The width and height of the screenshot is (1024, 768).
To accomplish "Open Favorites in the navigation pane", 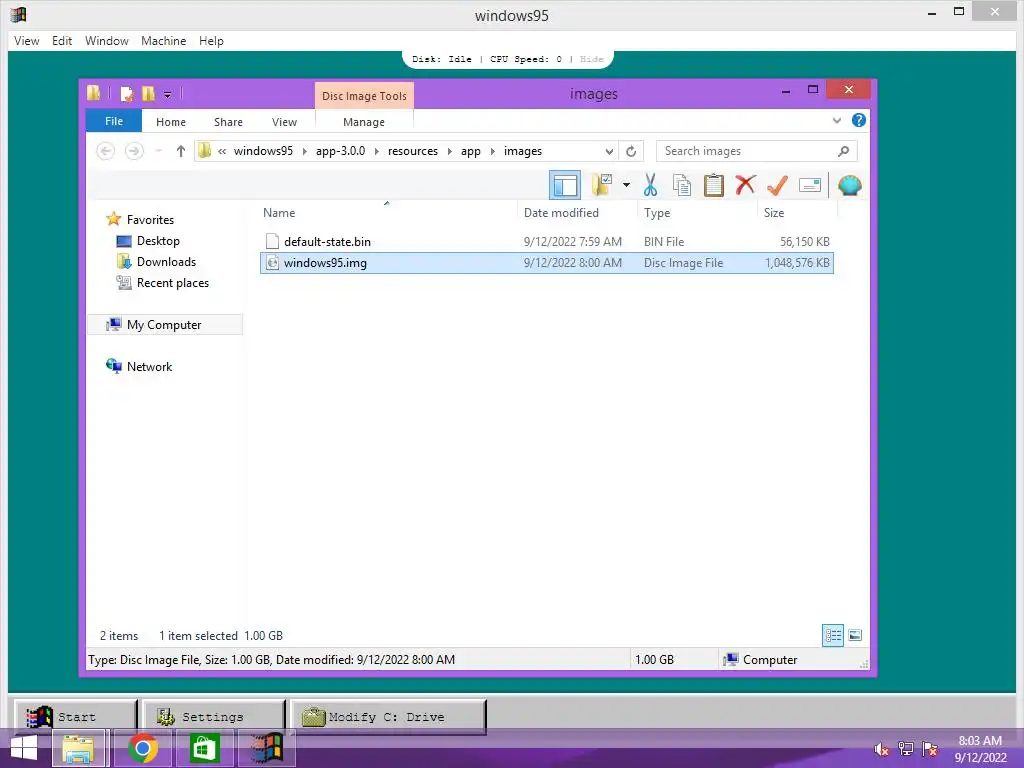I will pyautogui.click(x=150, y=220).
